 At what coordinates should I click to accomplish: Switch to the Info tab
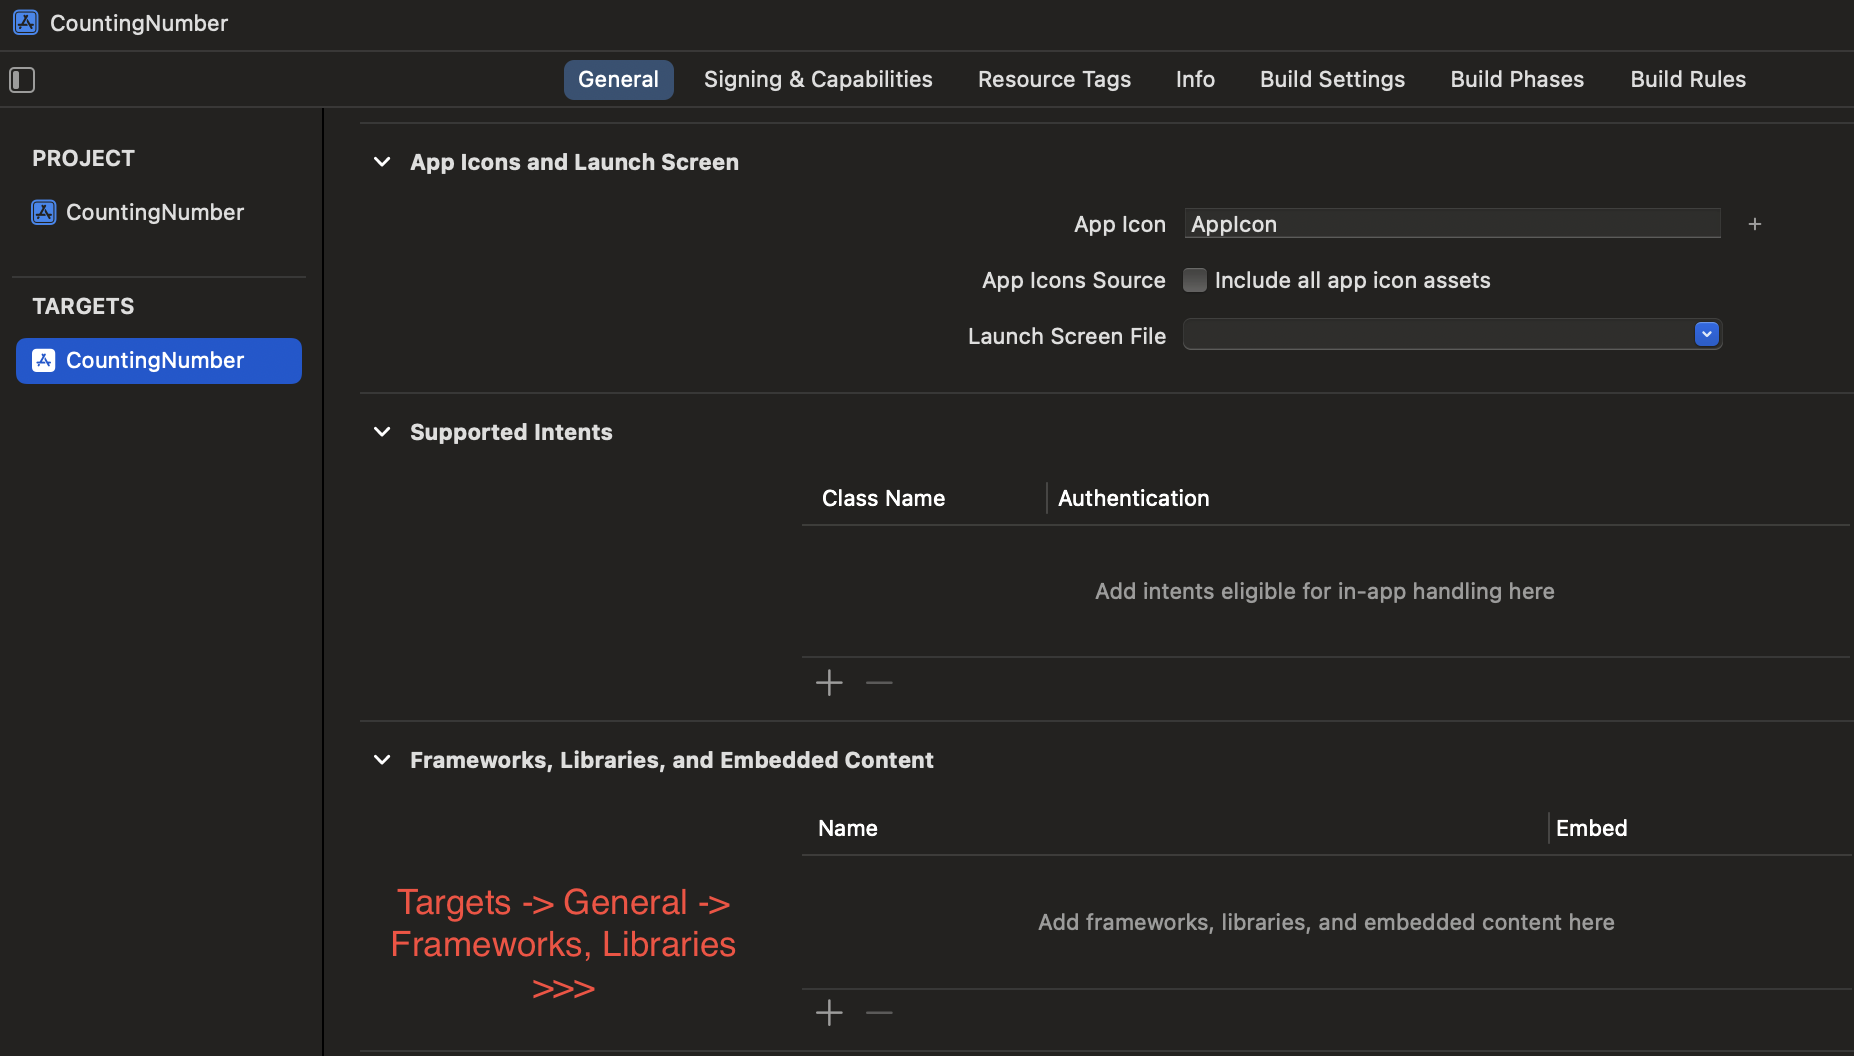[1195, 79]
